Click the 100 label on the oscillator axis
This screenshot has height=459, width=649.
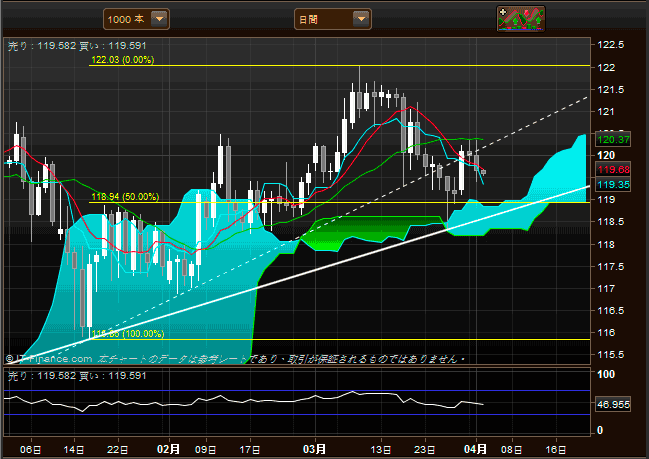click(606, 374)
